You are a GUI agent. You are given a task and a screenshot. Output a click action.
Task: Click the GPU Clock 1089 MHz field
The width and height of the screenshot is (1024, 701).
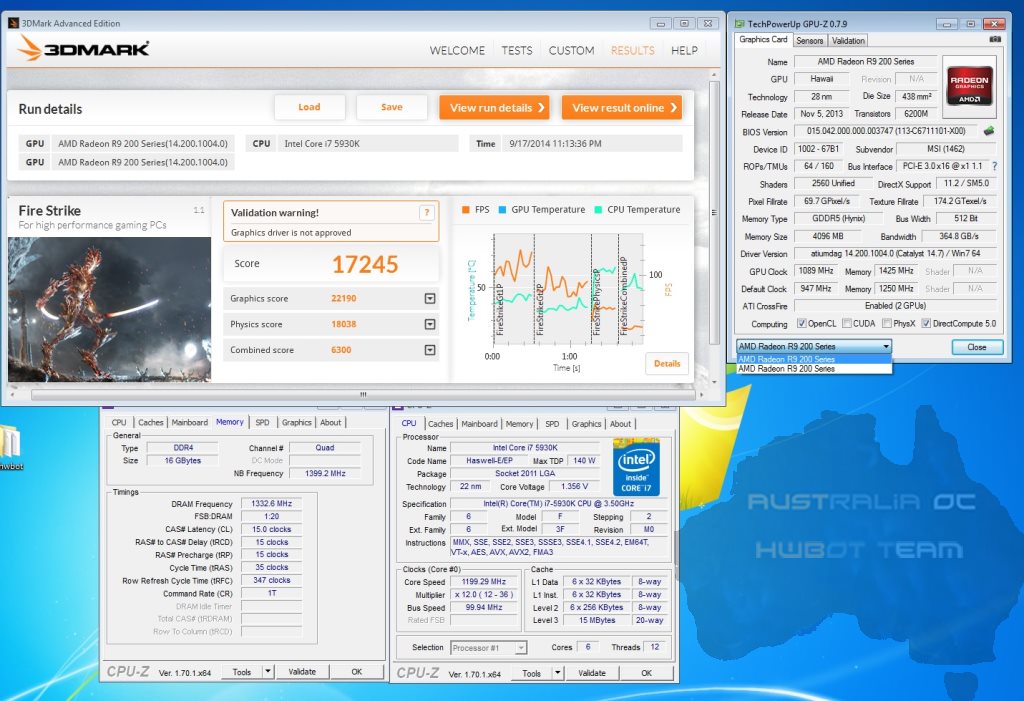816,270
